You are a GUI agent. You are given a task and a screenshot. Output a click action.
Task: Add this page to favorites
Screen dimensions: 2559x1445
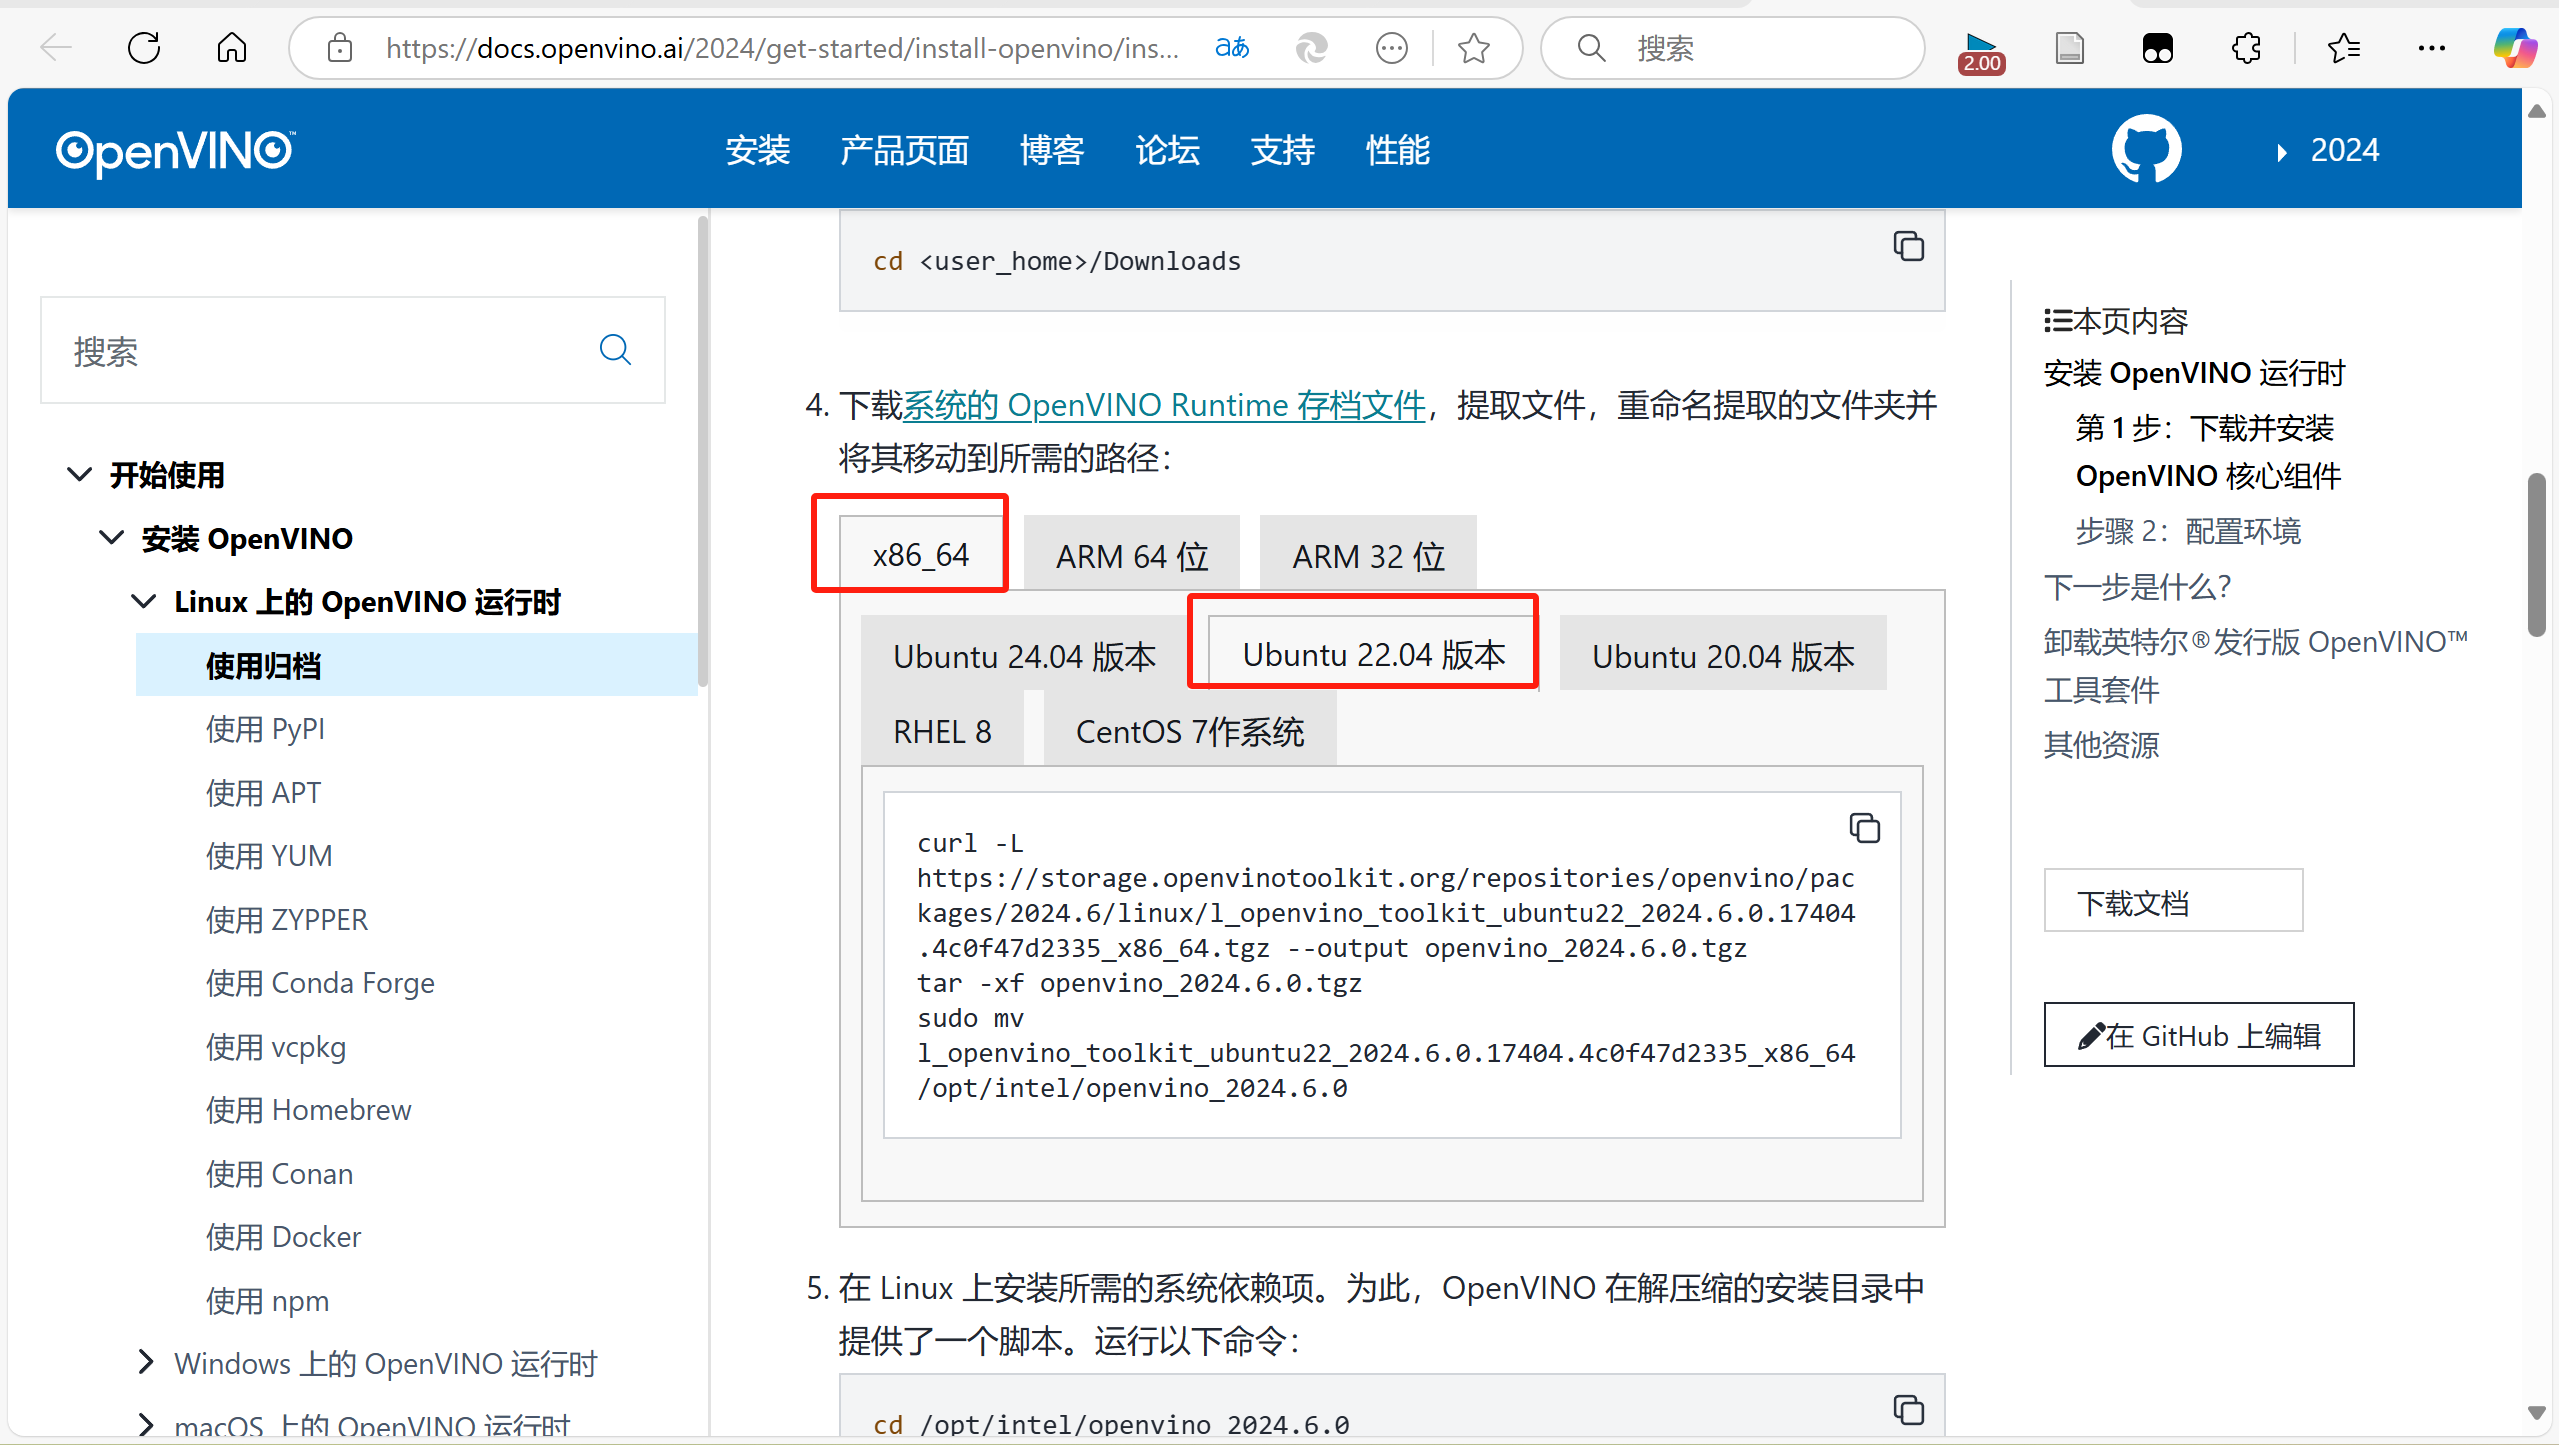1473,47
